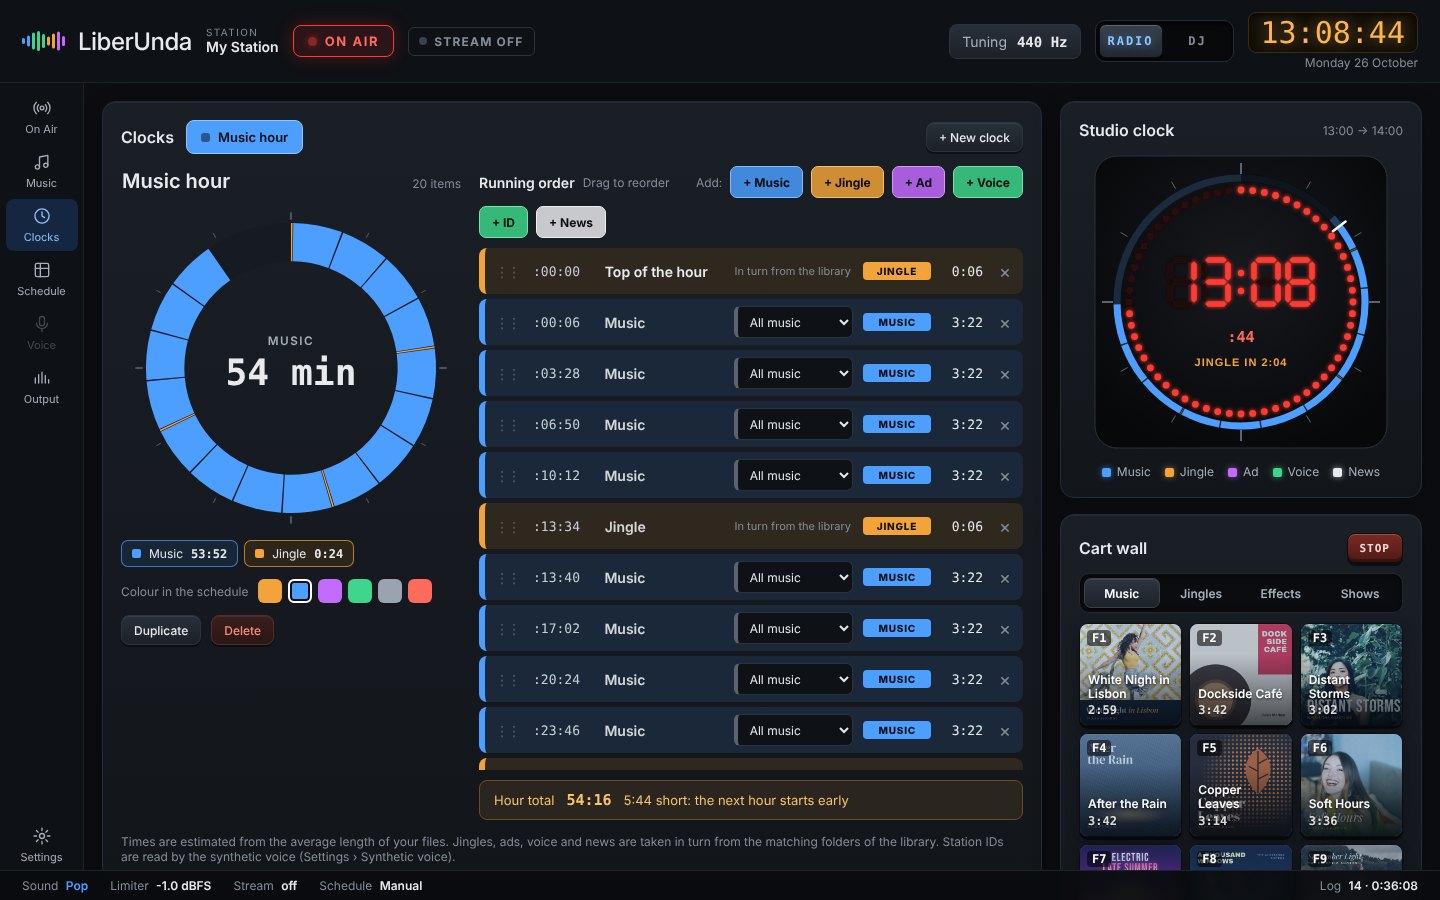Remove the :13:40 Music row
The width and height of the screenshot is (1440, 900).
(1005, 578)
